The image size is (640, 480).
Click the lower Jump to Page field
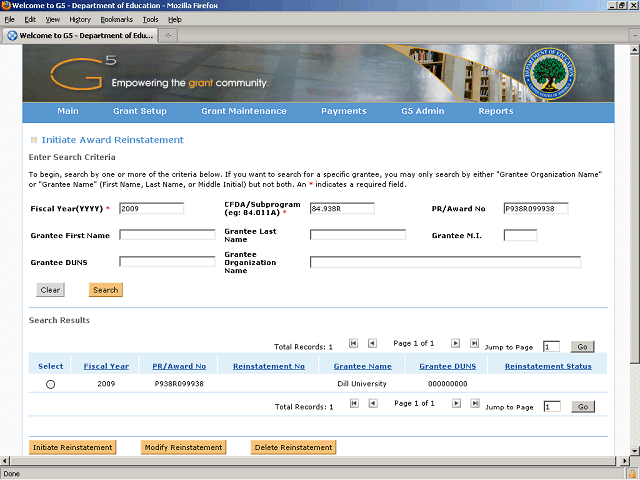[552, 407]
